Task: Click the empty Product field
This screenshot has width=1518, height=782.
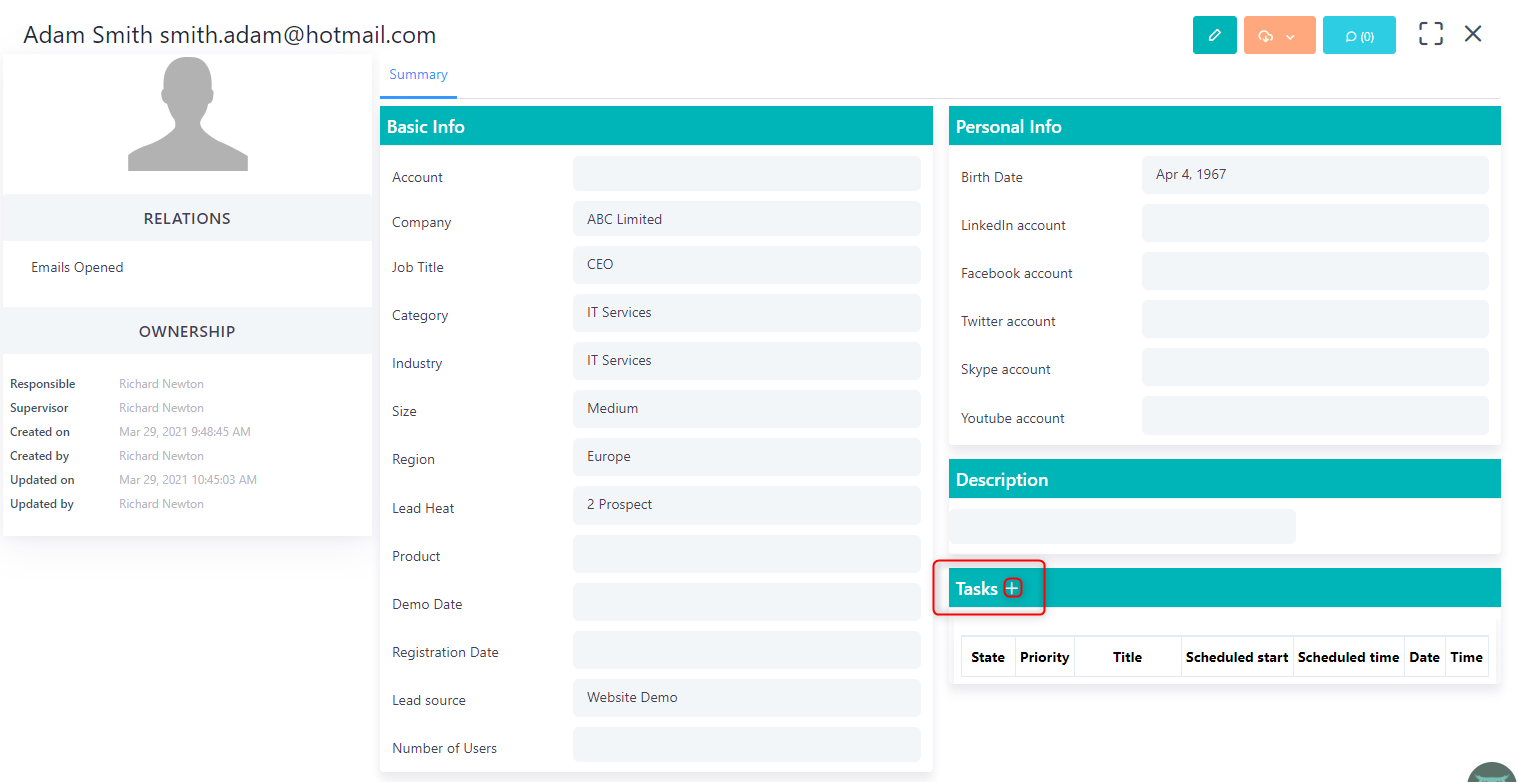Action: (746, 554)
